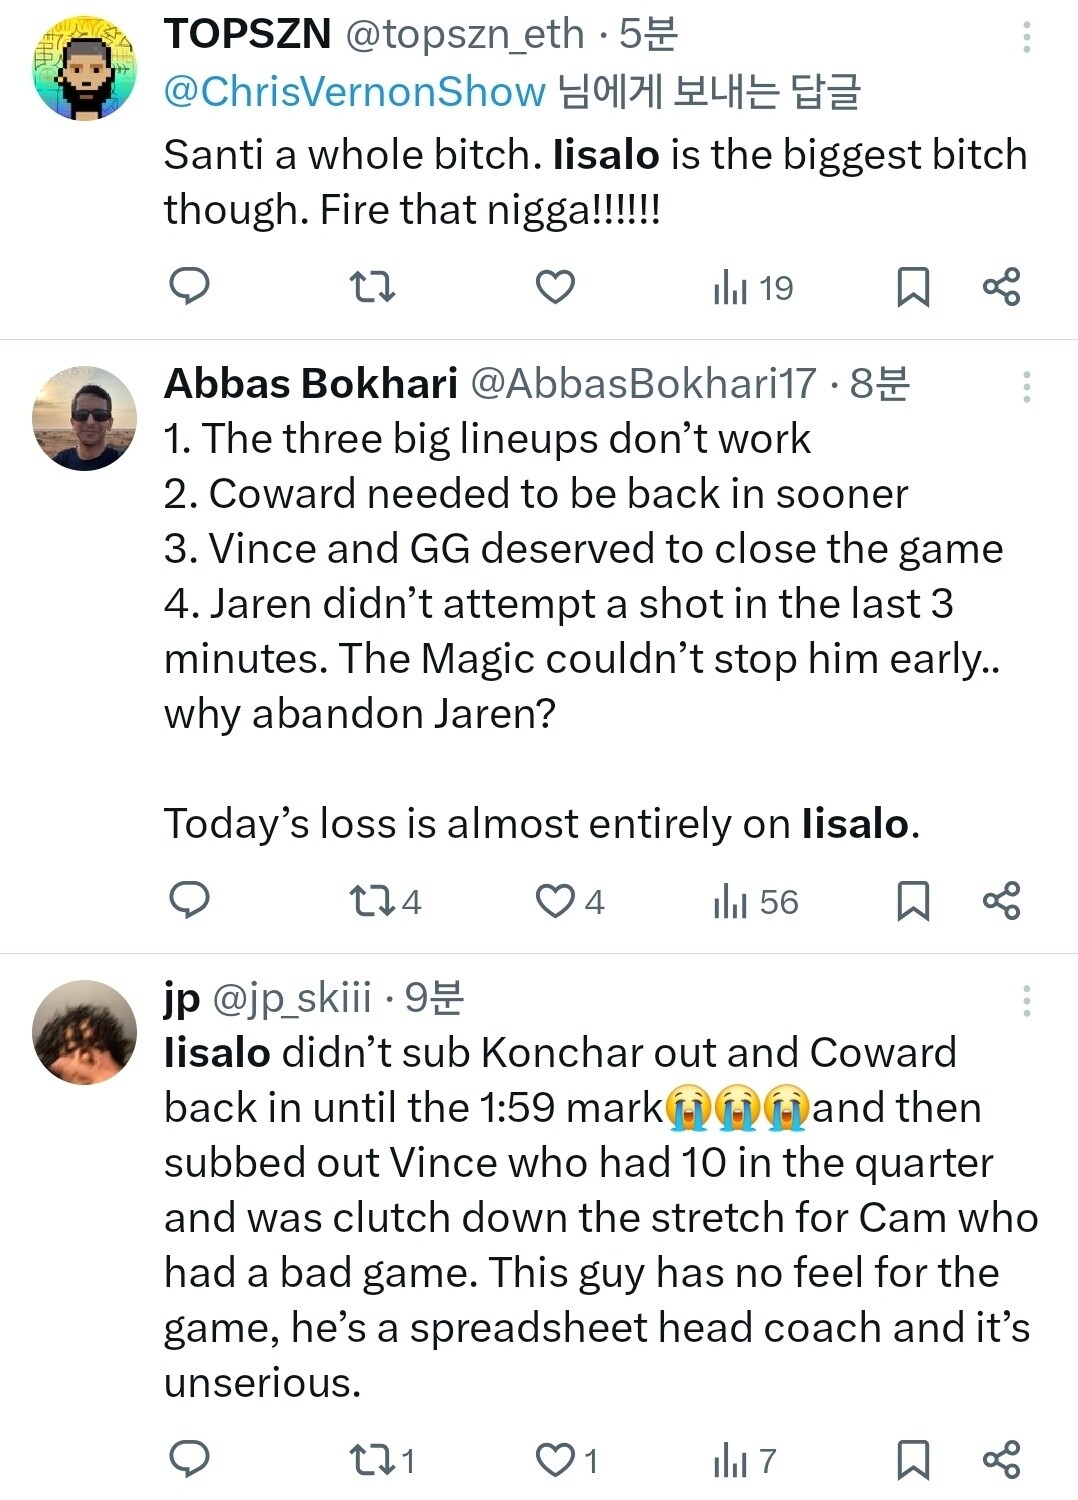Screen dimensions: 1078x1500
Task: Like TOPSZN's tweet
Action: tap(555, 288)
